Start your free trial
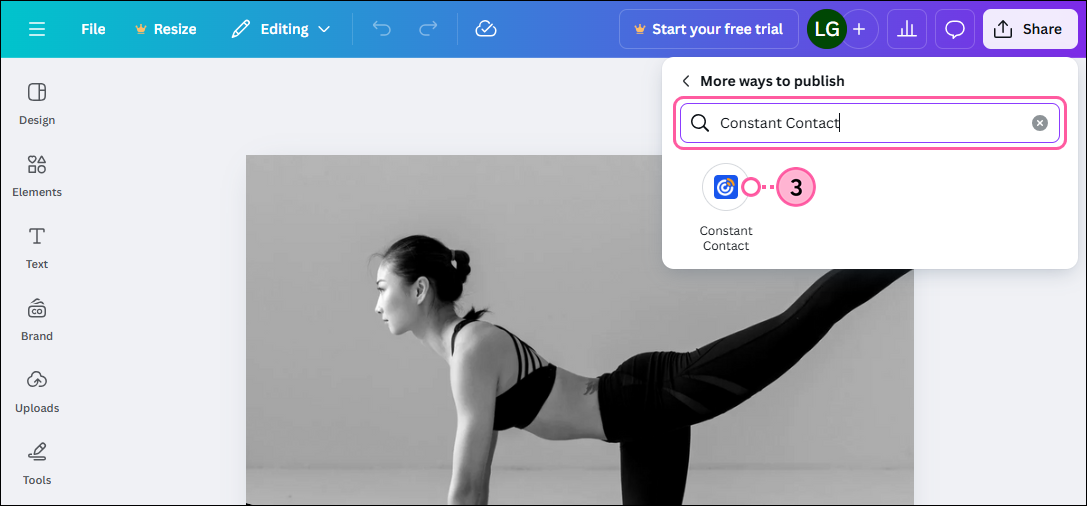Viewport: 1087px width, 506px height. [x=708, y=29]
